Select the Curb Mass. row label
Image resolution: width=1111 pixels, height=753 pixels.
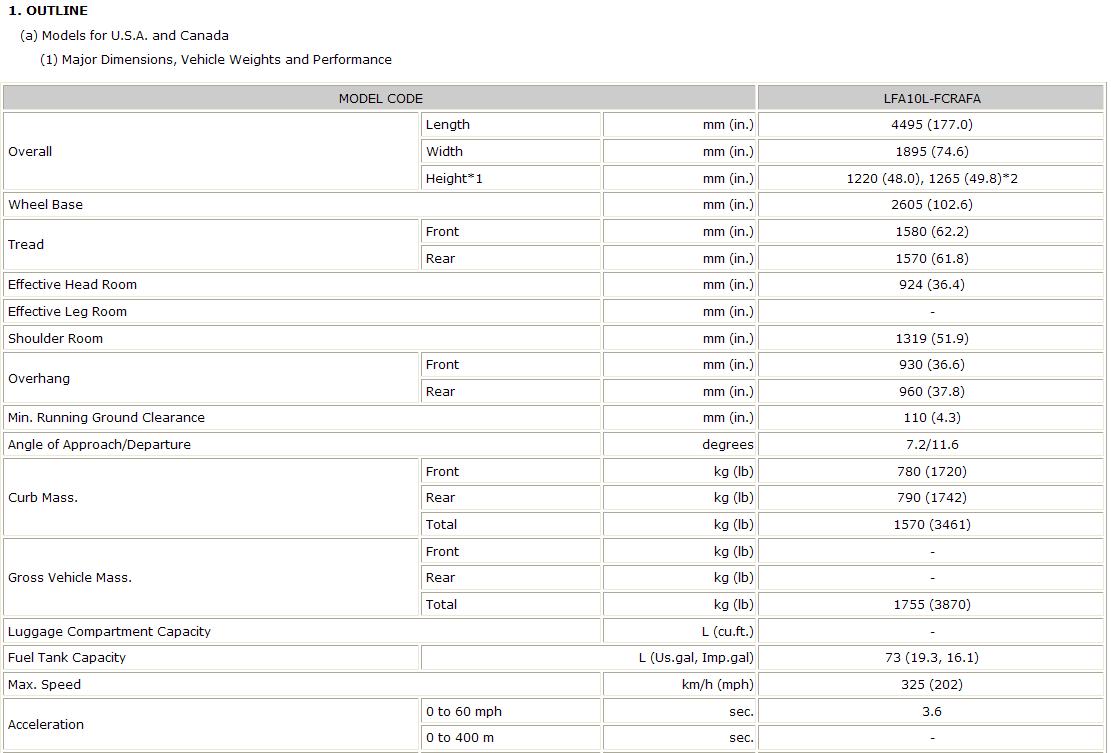click(43, 498)
